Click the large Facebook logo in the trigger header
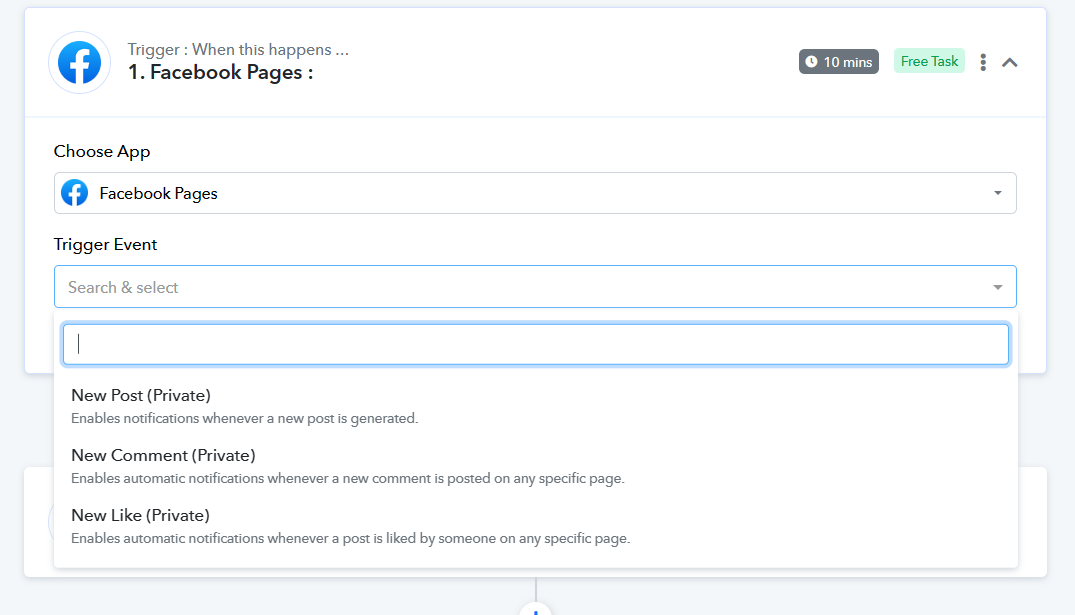The image size is (1075, 615). point(80,62)
